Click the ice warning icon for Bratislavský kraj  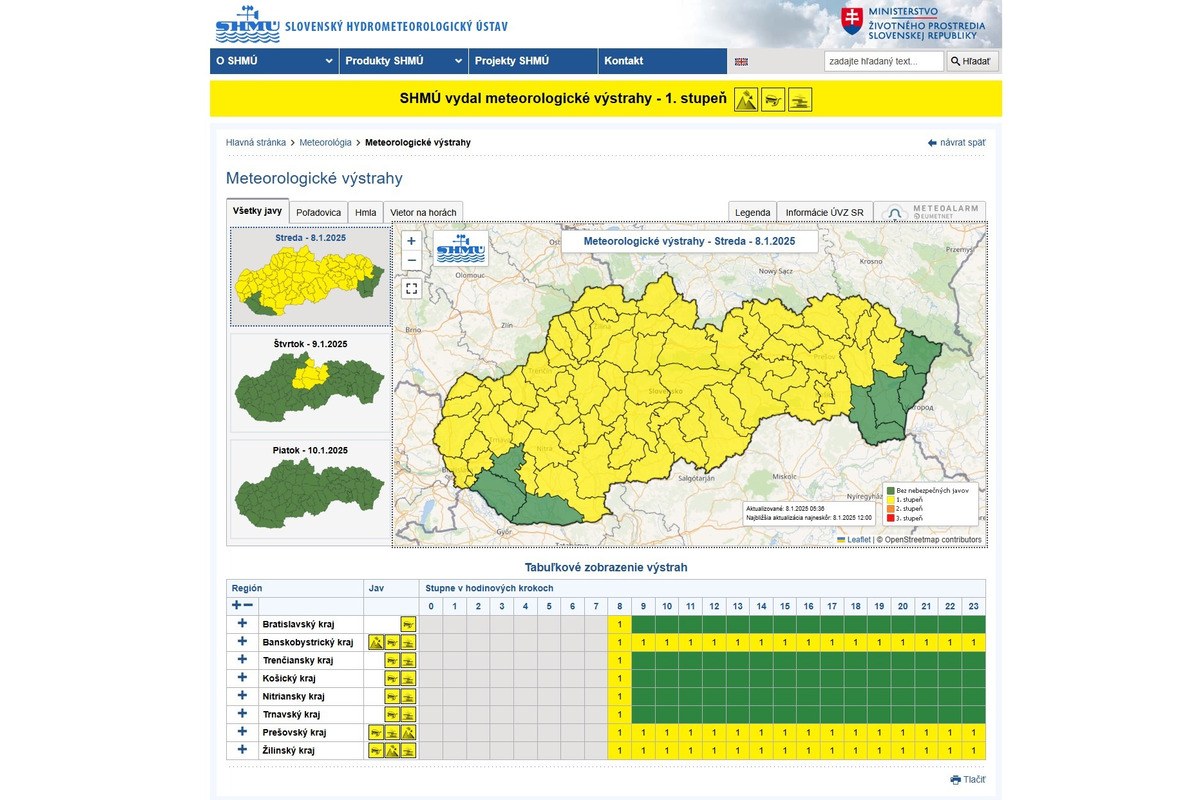tap(408, 624)
